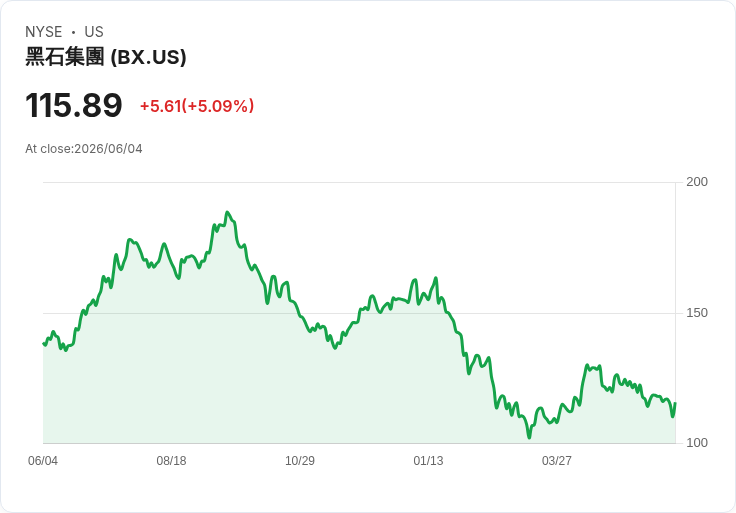Image resolution: width=736 pixels, height=513 pixels.
Task: Click the rightmost end point of the green line
Action: (x=675, y=403)
